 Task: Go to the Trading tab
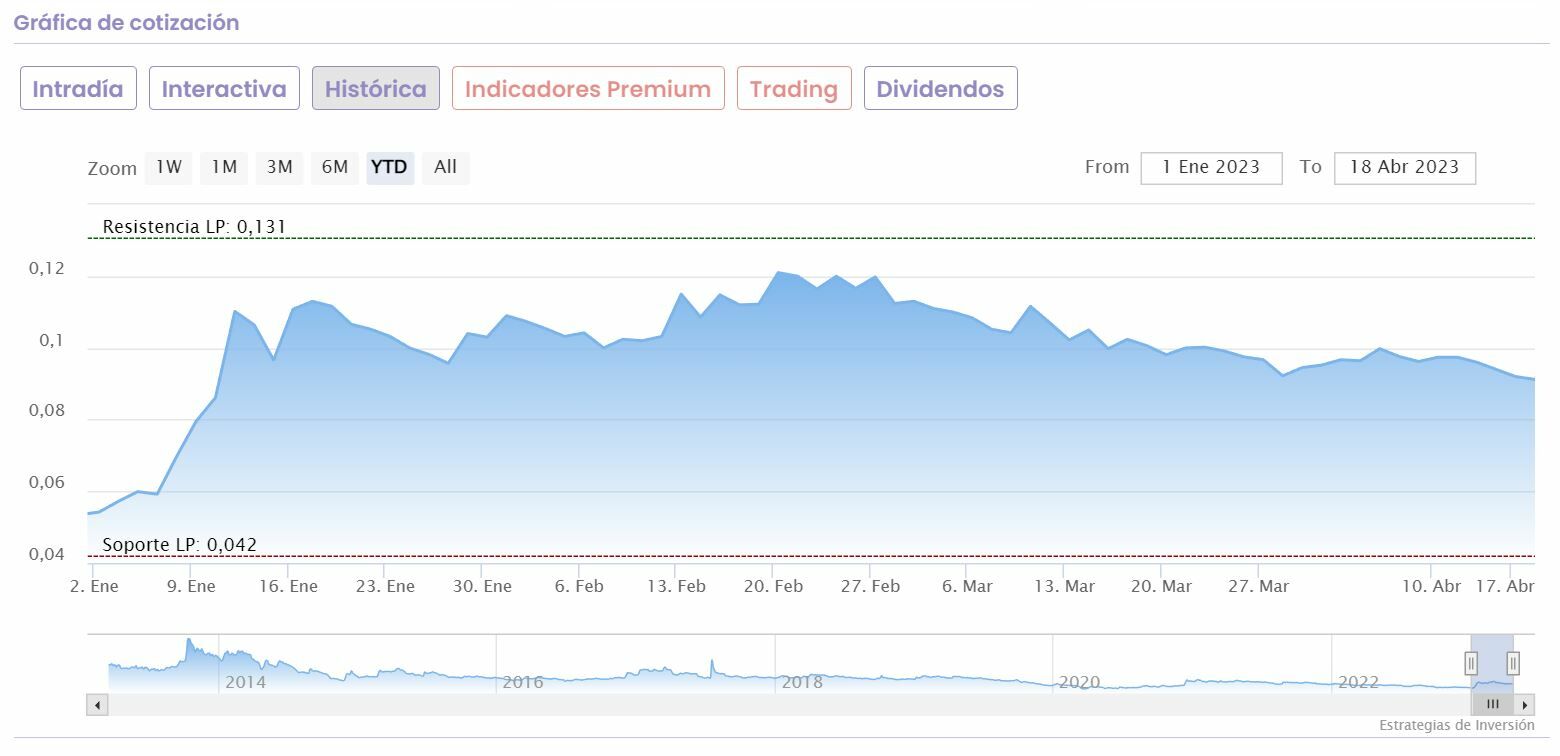(794, 89)
